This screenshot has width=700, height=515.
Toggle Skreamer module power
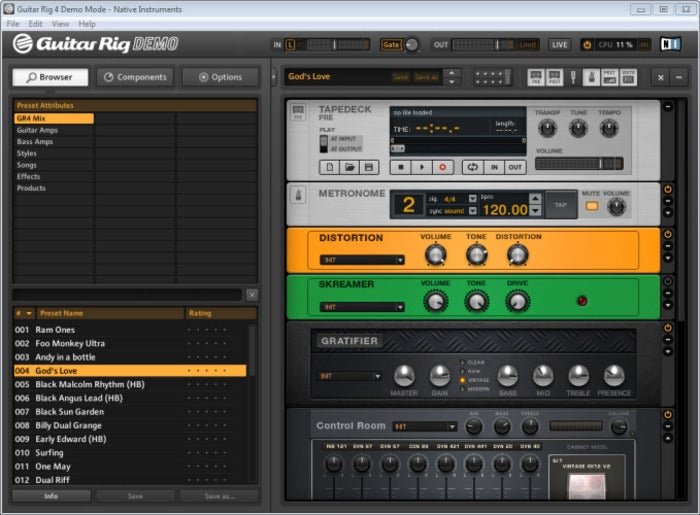point(668,281)
